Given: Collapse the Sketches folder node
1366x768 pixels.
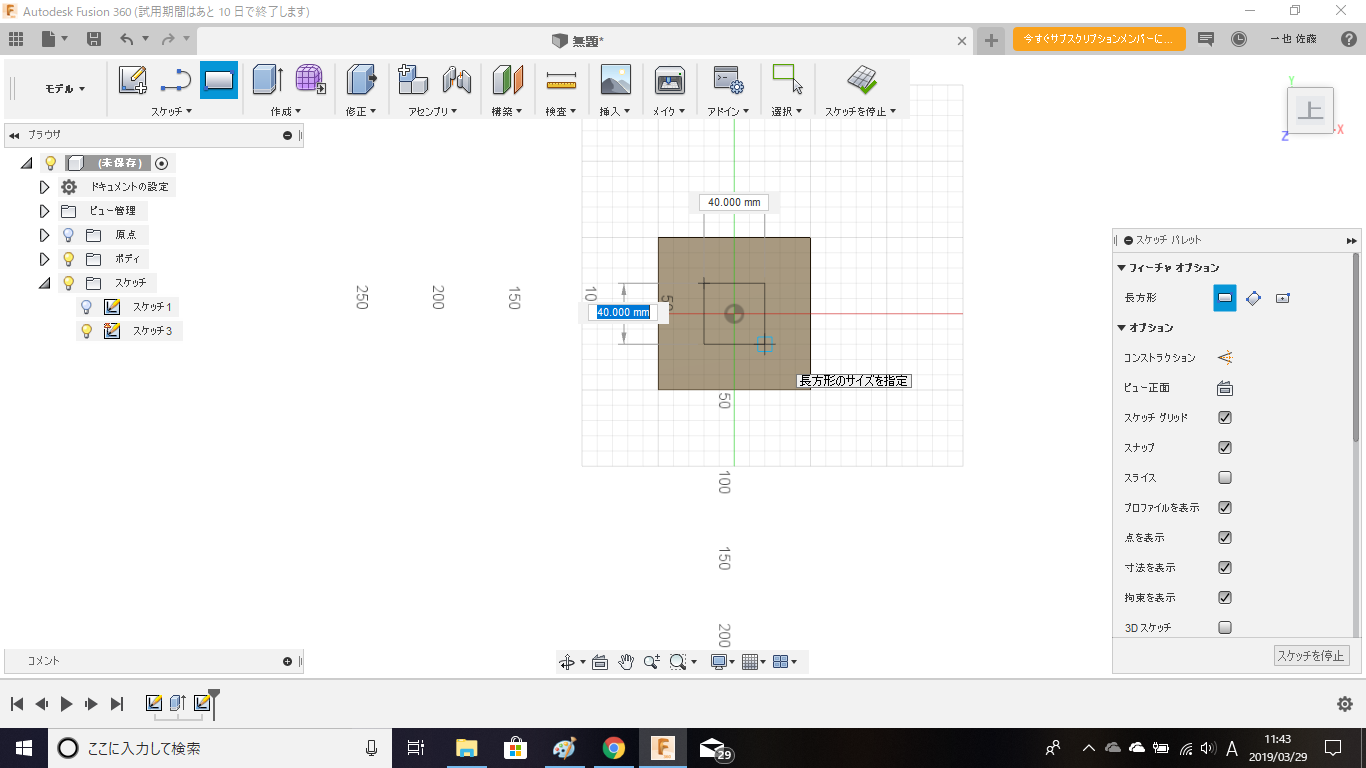Looking at the screenshot, I should pos(44,283).
